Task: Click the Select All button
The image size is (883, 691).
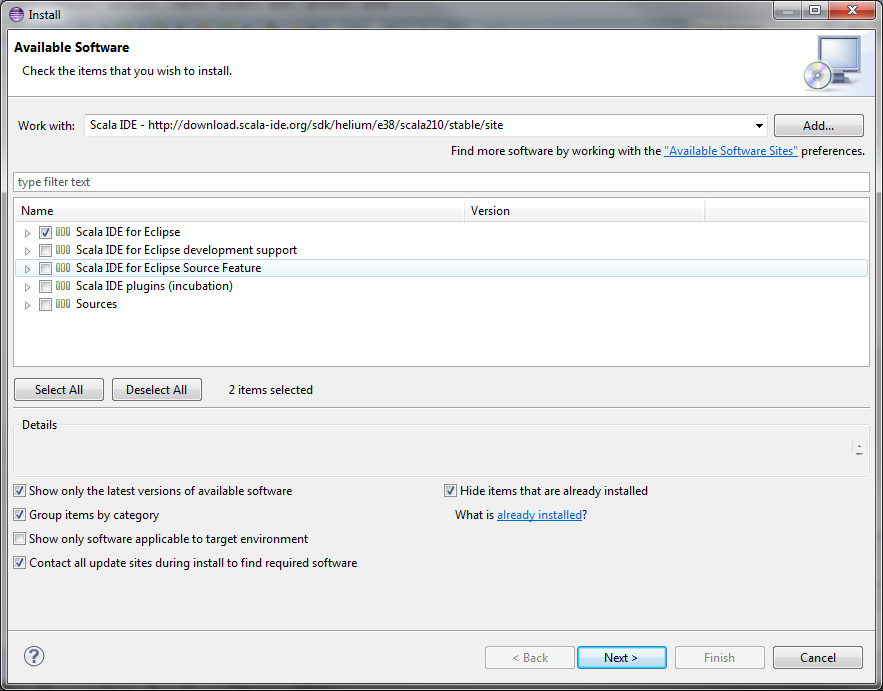Action: 59,390
